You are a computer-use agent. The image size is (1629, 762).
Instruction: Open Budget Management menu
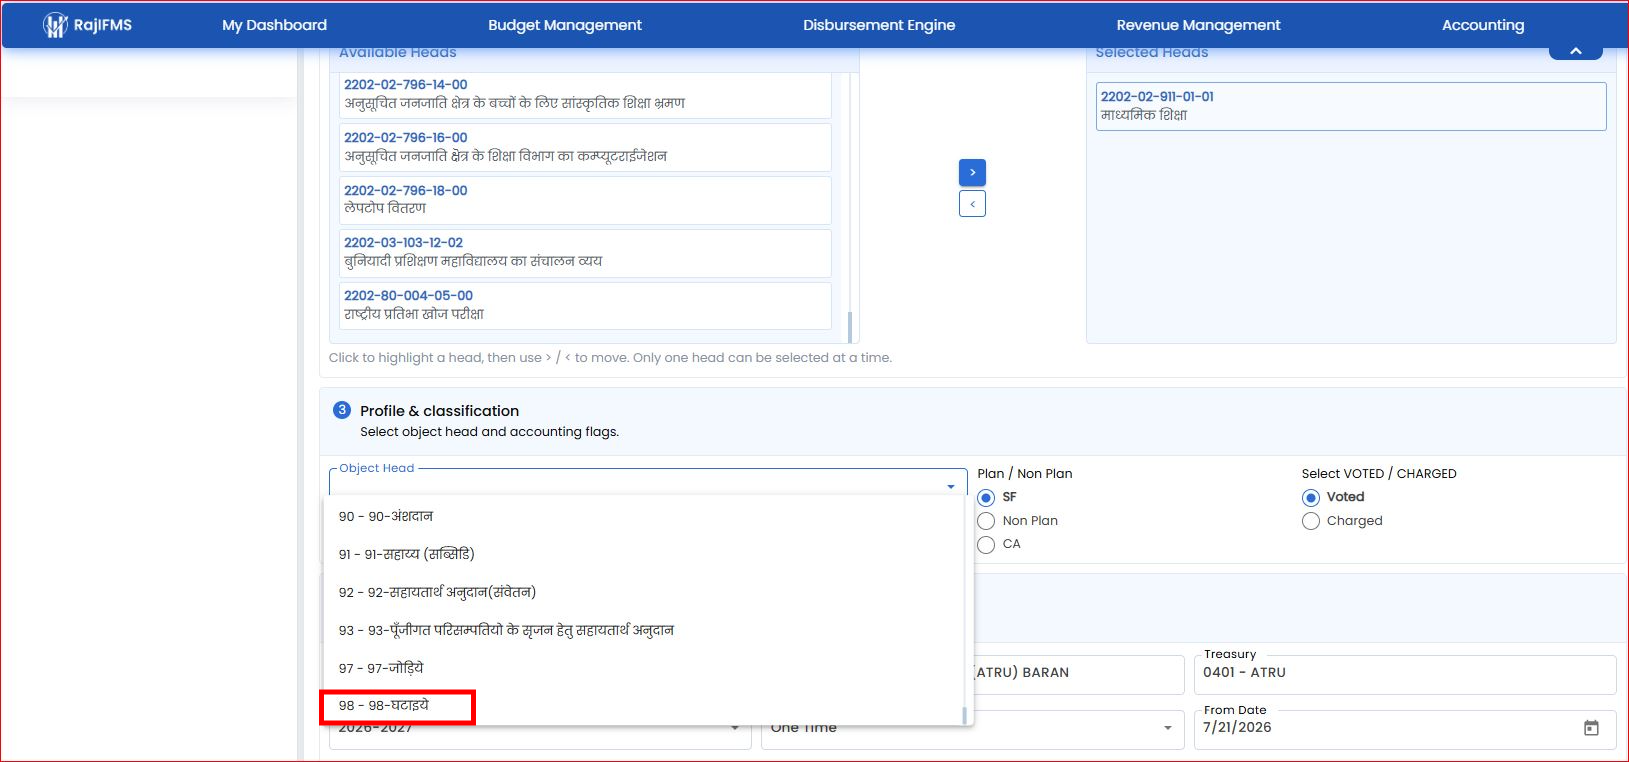click(x=565, y=25)
